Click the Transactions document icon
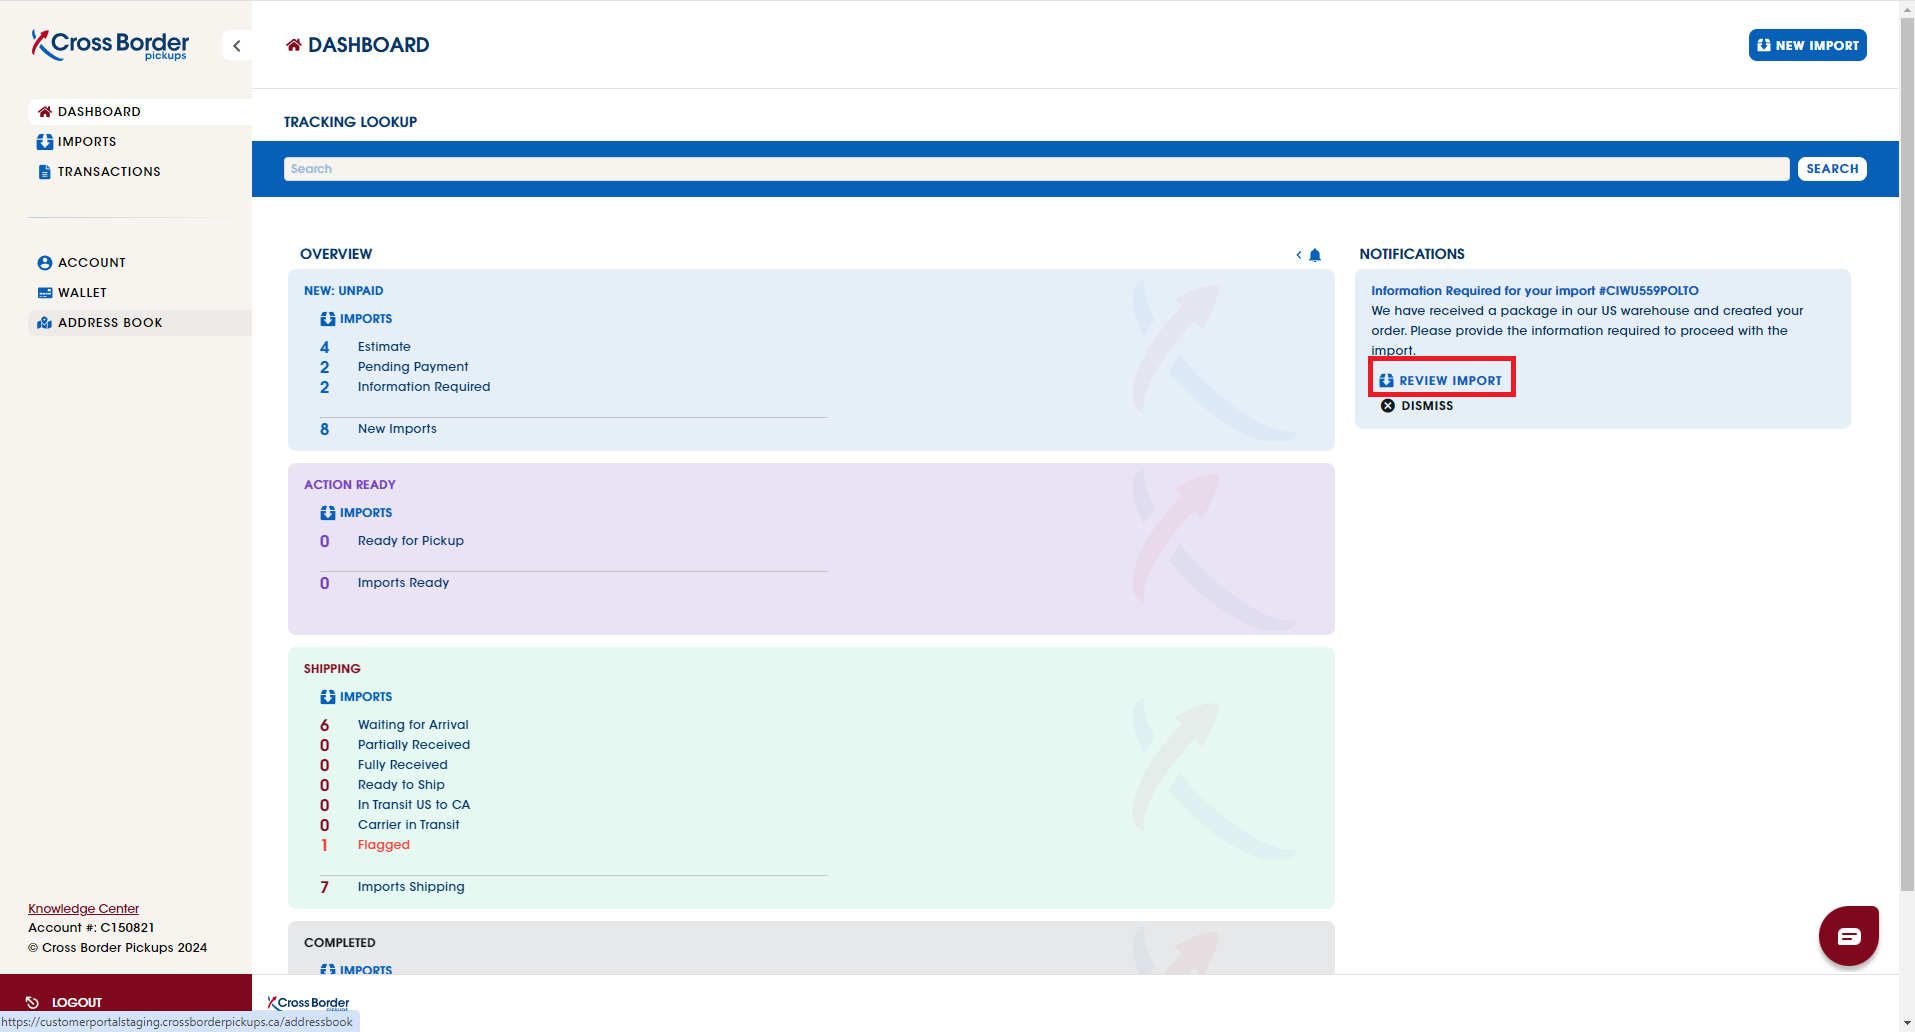Viewport: 1915px width, 1032px height. point(45,172)
